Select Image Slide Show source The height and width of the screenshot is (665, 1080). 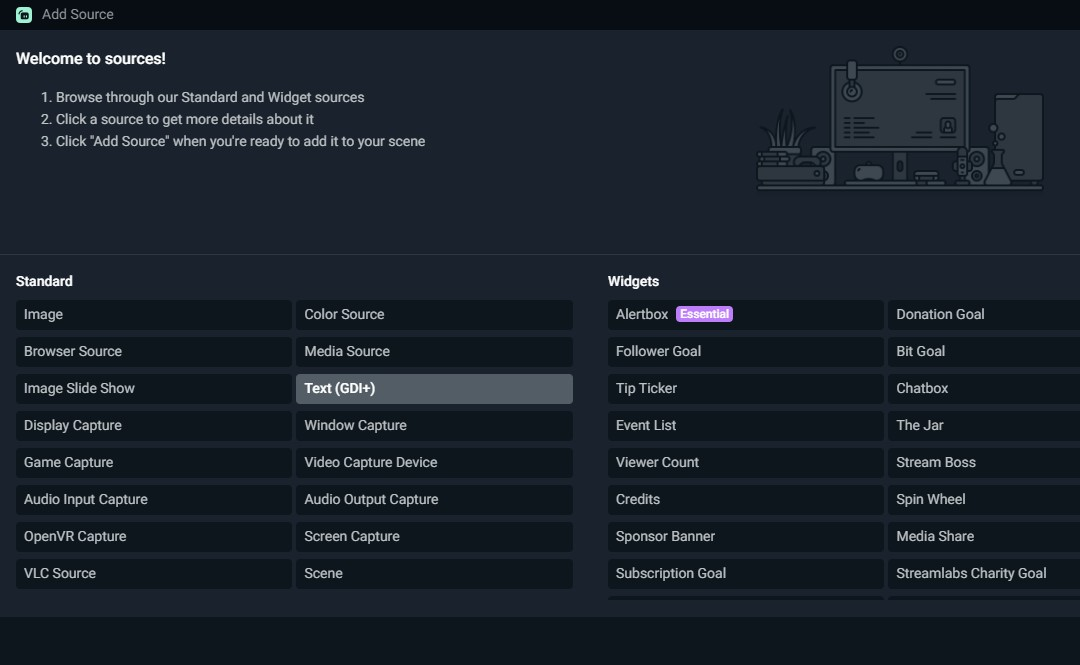pyautogui.click(x=153, y=388)
